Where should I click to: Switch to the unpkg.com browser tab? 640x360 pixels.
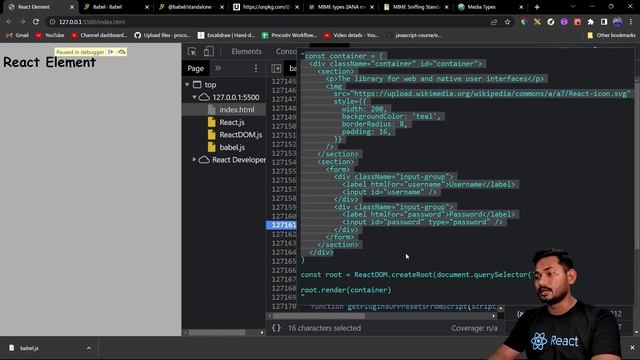point(265,7)
